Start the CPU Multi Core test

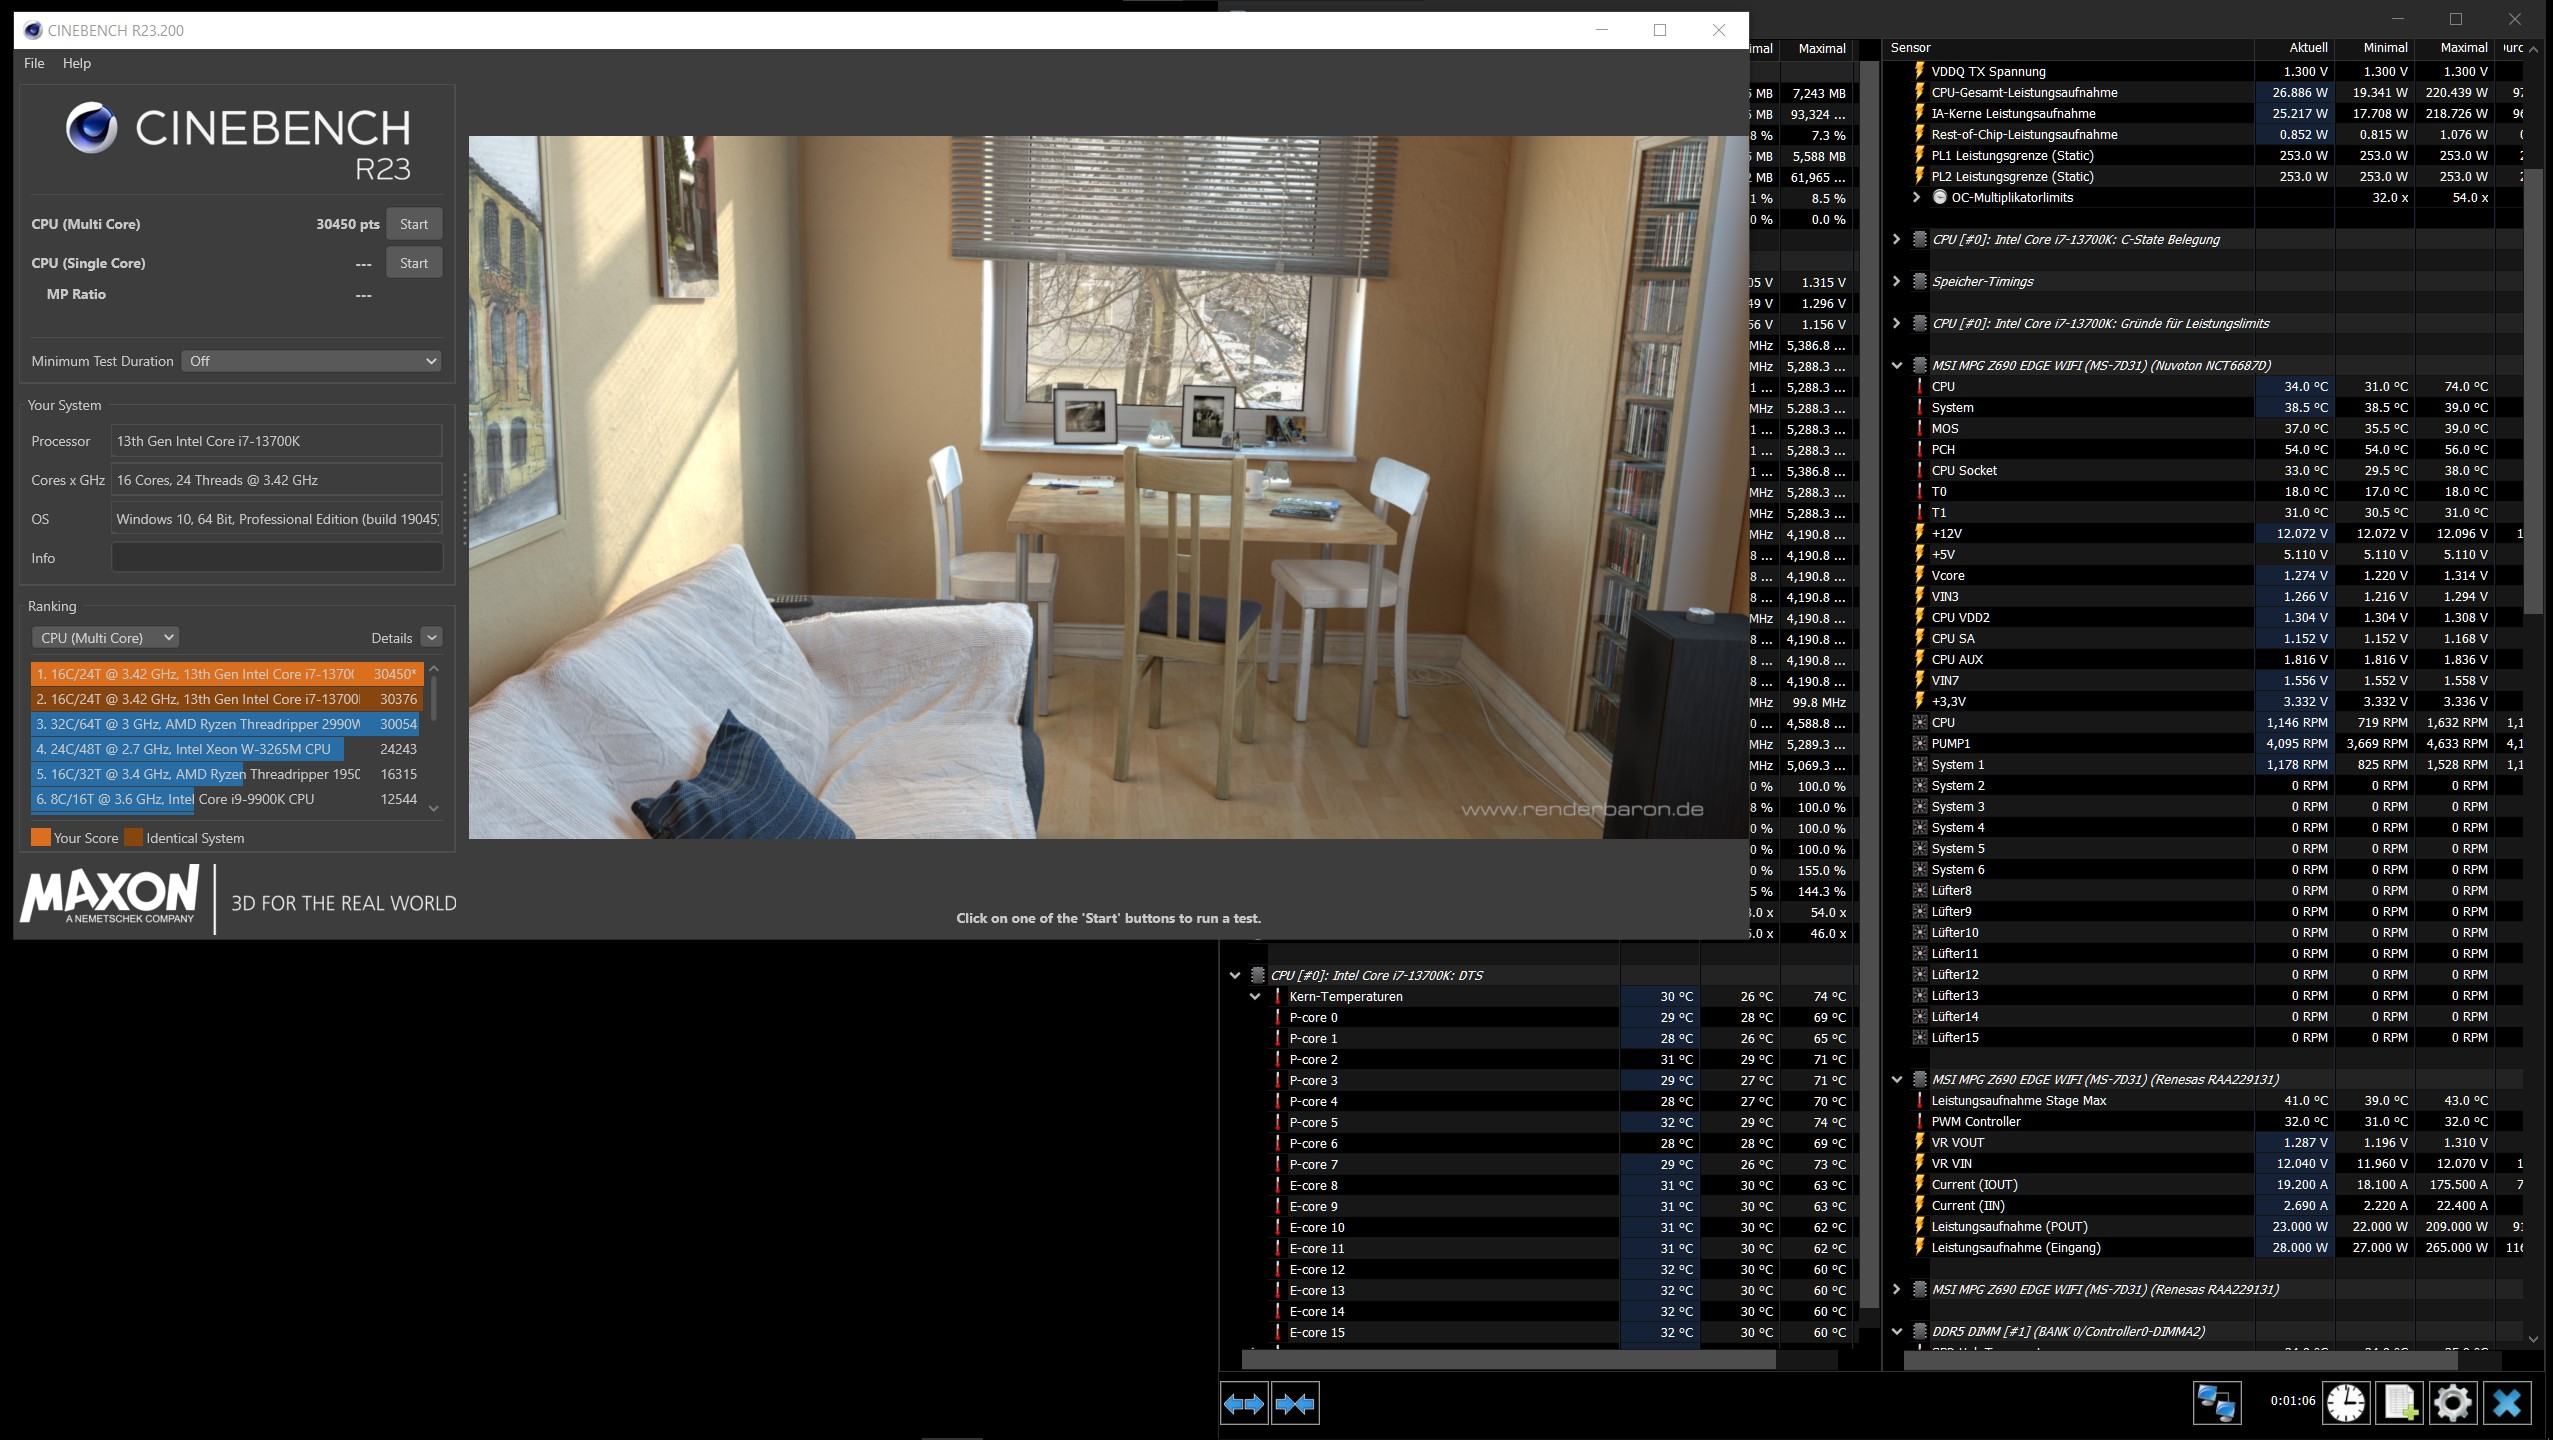[x=414, y=224]
